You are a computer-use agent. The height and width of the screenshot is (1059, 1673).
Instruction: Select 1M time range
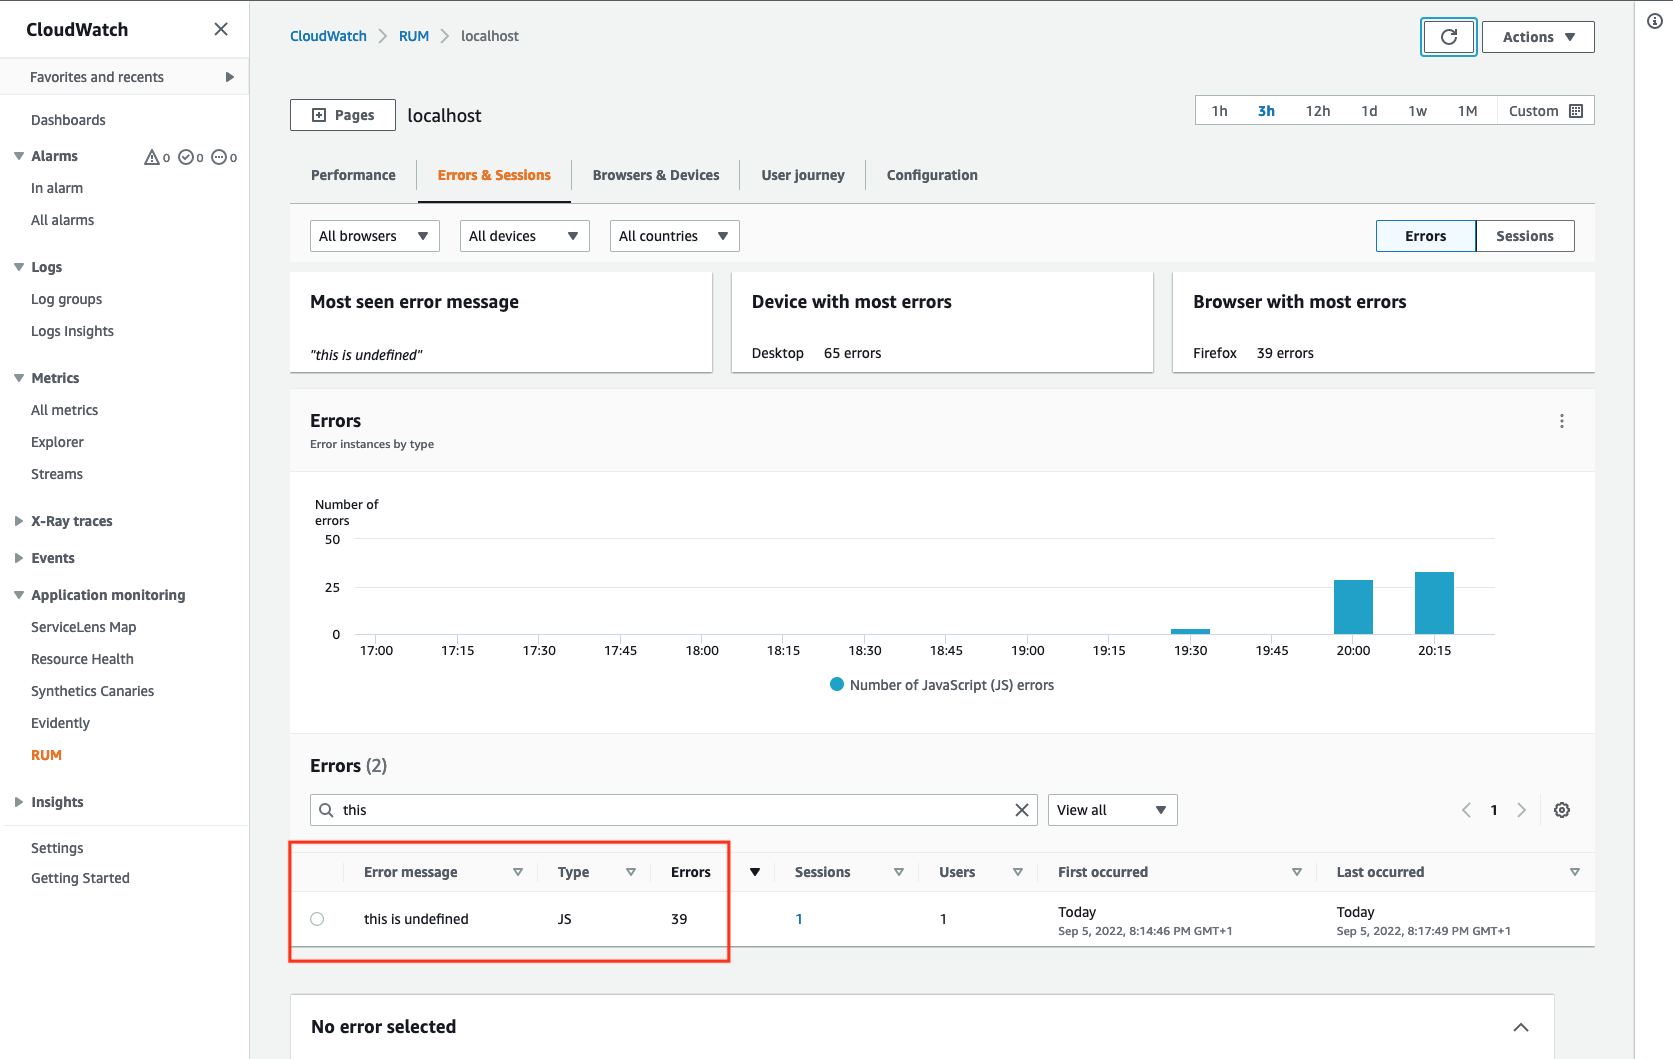coord(1467,111)
